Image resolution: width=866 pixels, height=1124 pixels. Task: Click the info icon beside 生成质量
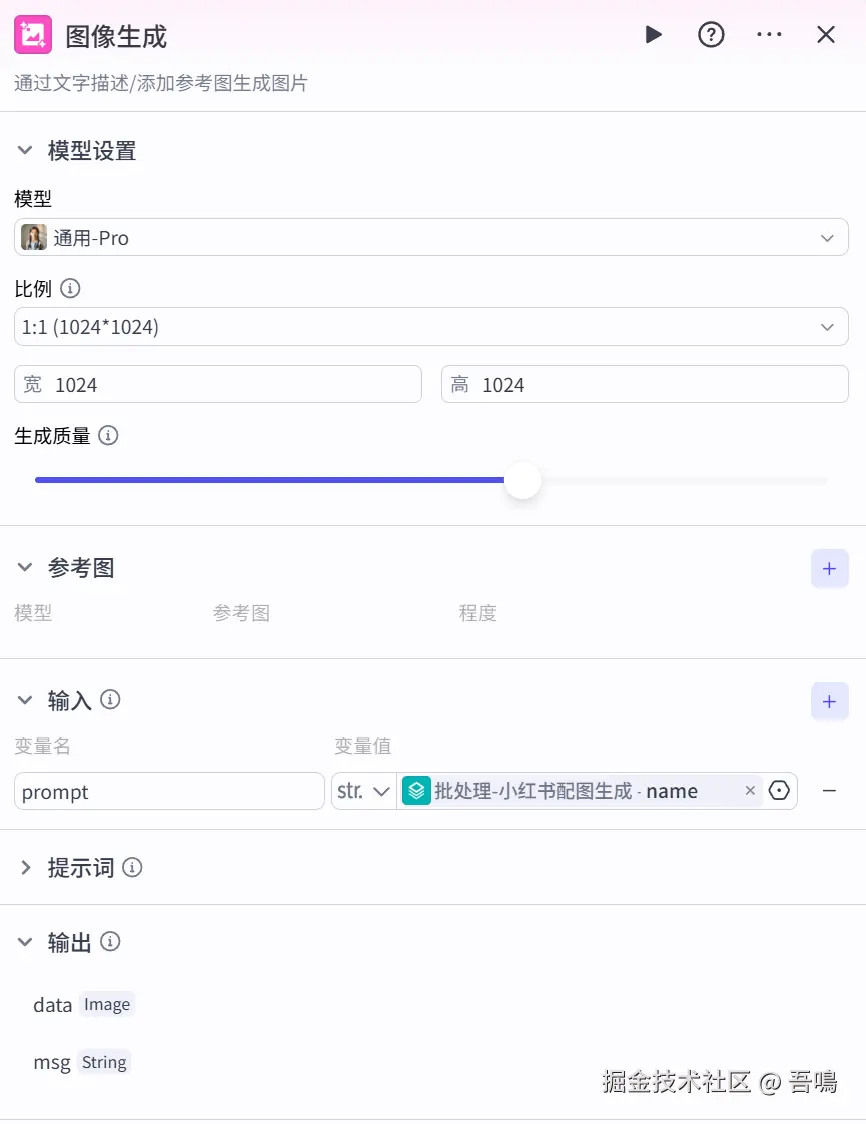[x=108, y=435]
